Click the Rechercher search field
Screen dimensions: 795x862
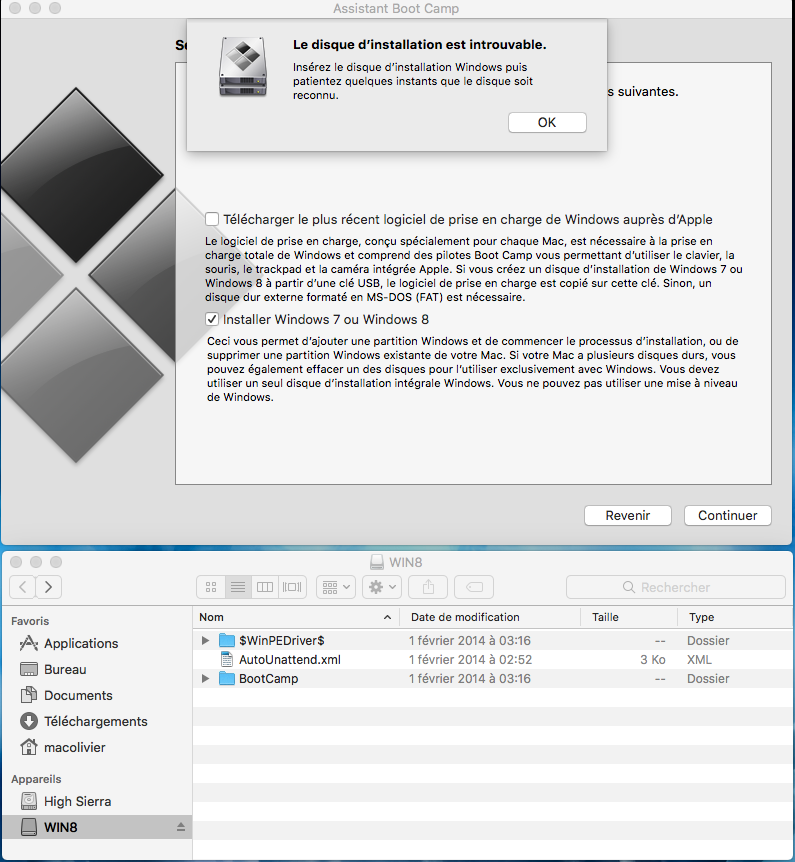click(x=676, y=587)
